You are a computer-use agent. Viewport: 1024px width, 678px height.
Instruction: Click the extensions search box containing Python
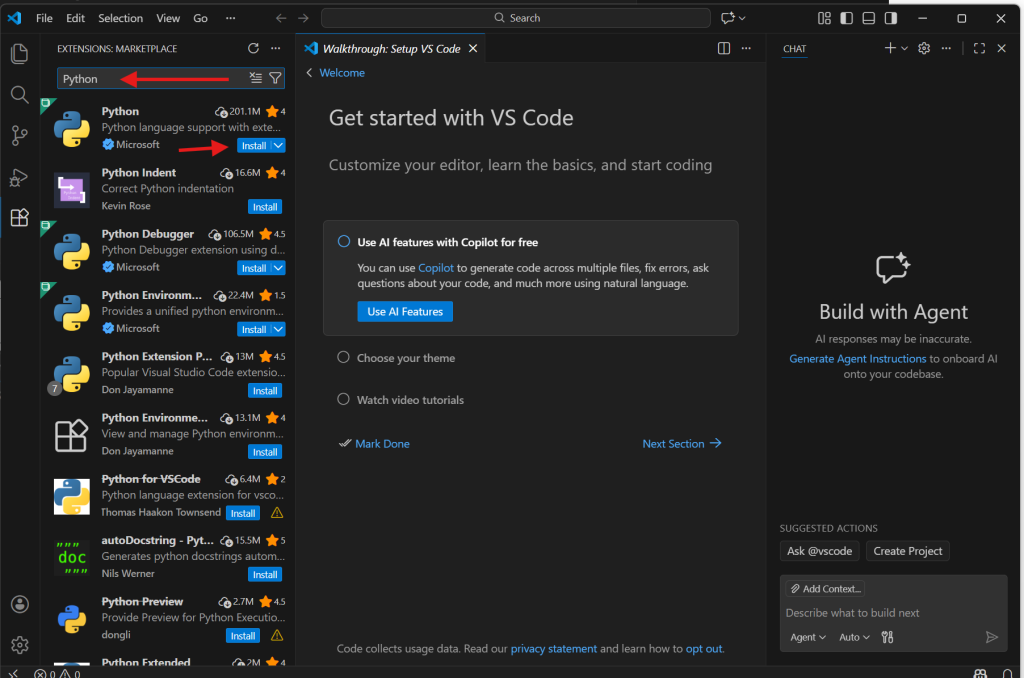150,79
